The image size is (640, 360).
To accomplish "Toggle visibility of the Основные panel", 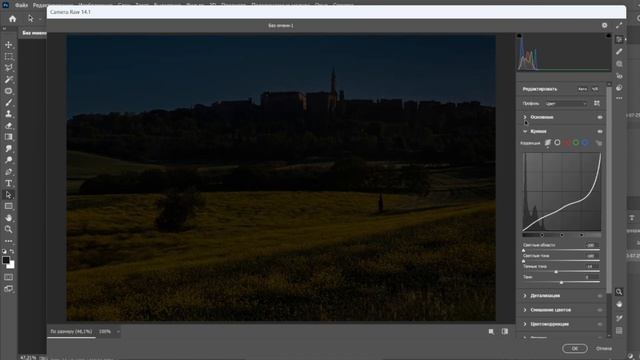I will [600, 117].
